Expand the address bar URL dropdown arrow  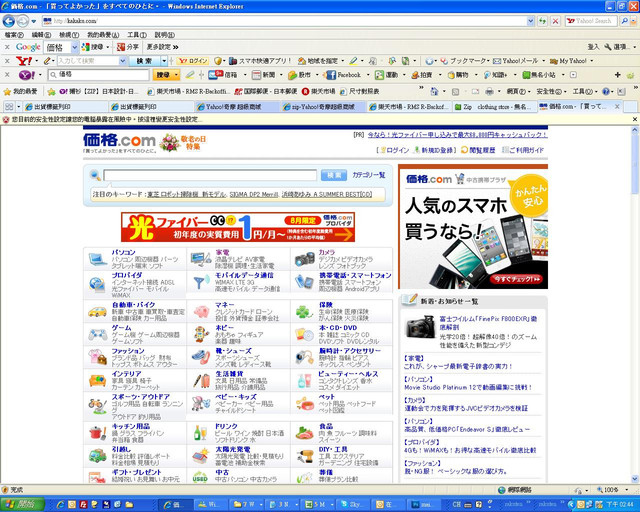(530, 21)
